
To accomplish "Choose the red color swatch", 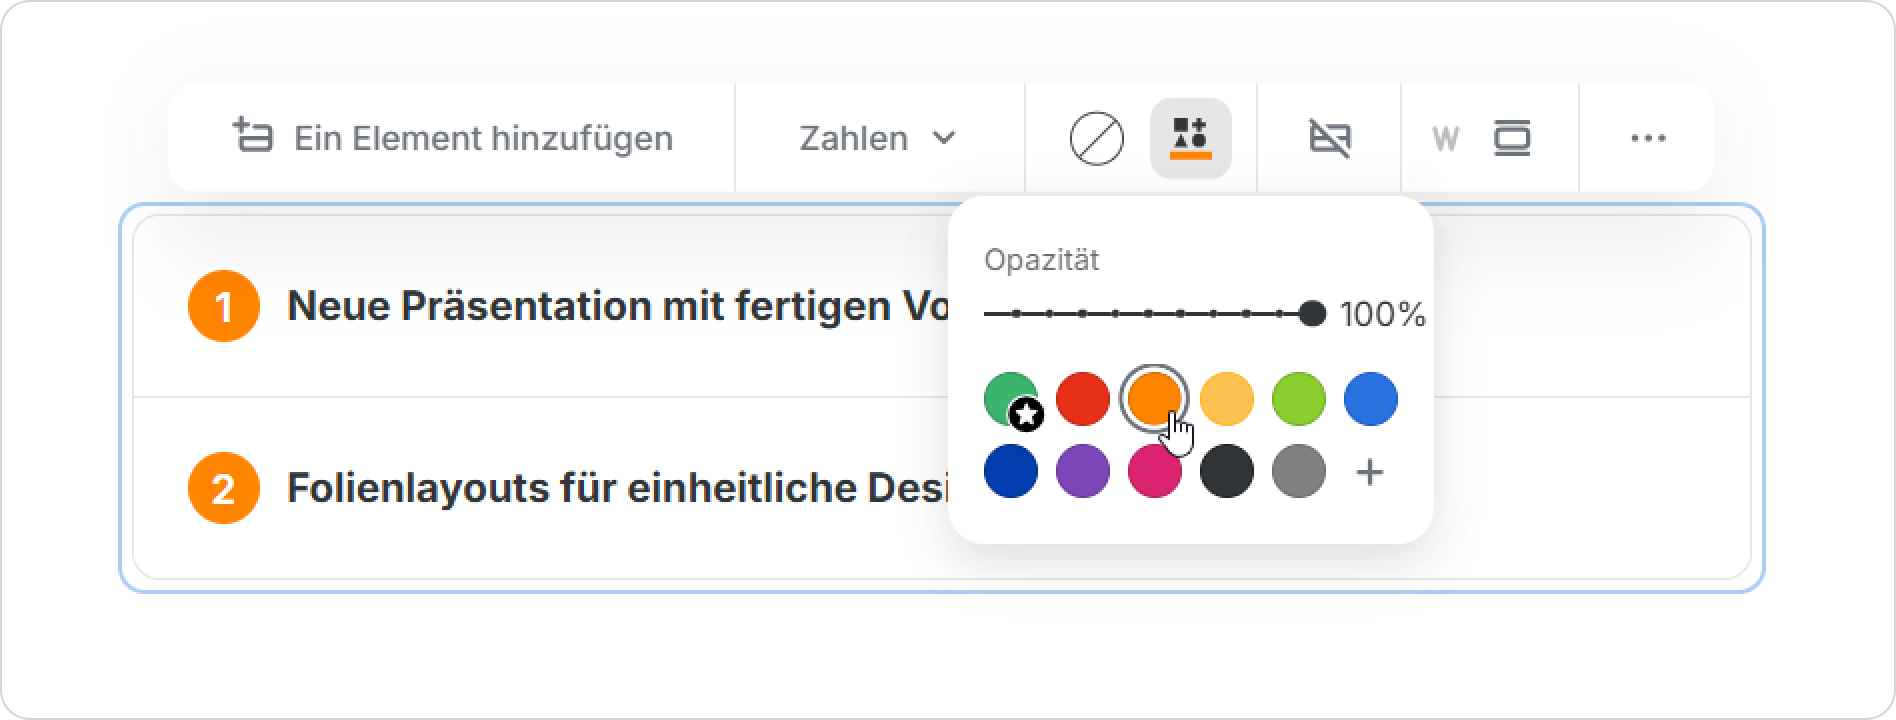I will pyautogui.click(x=1082, y=399).
